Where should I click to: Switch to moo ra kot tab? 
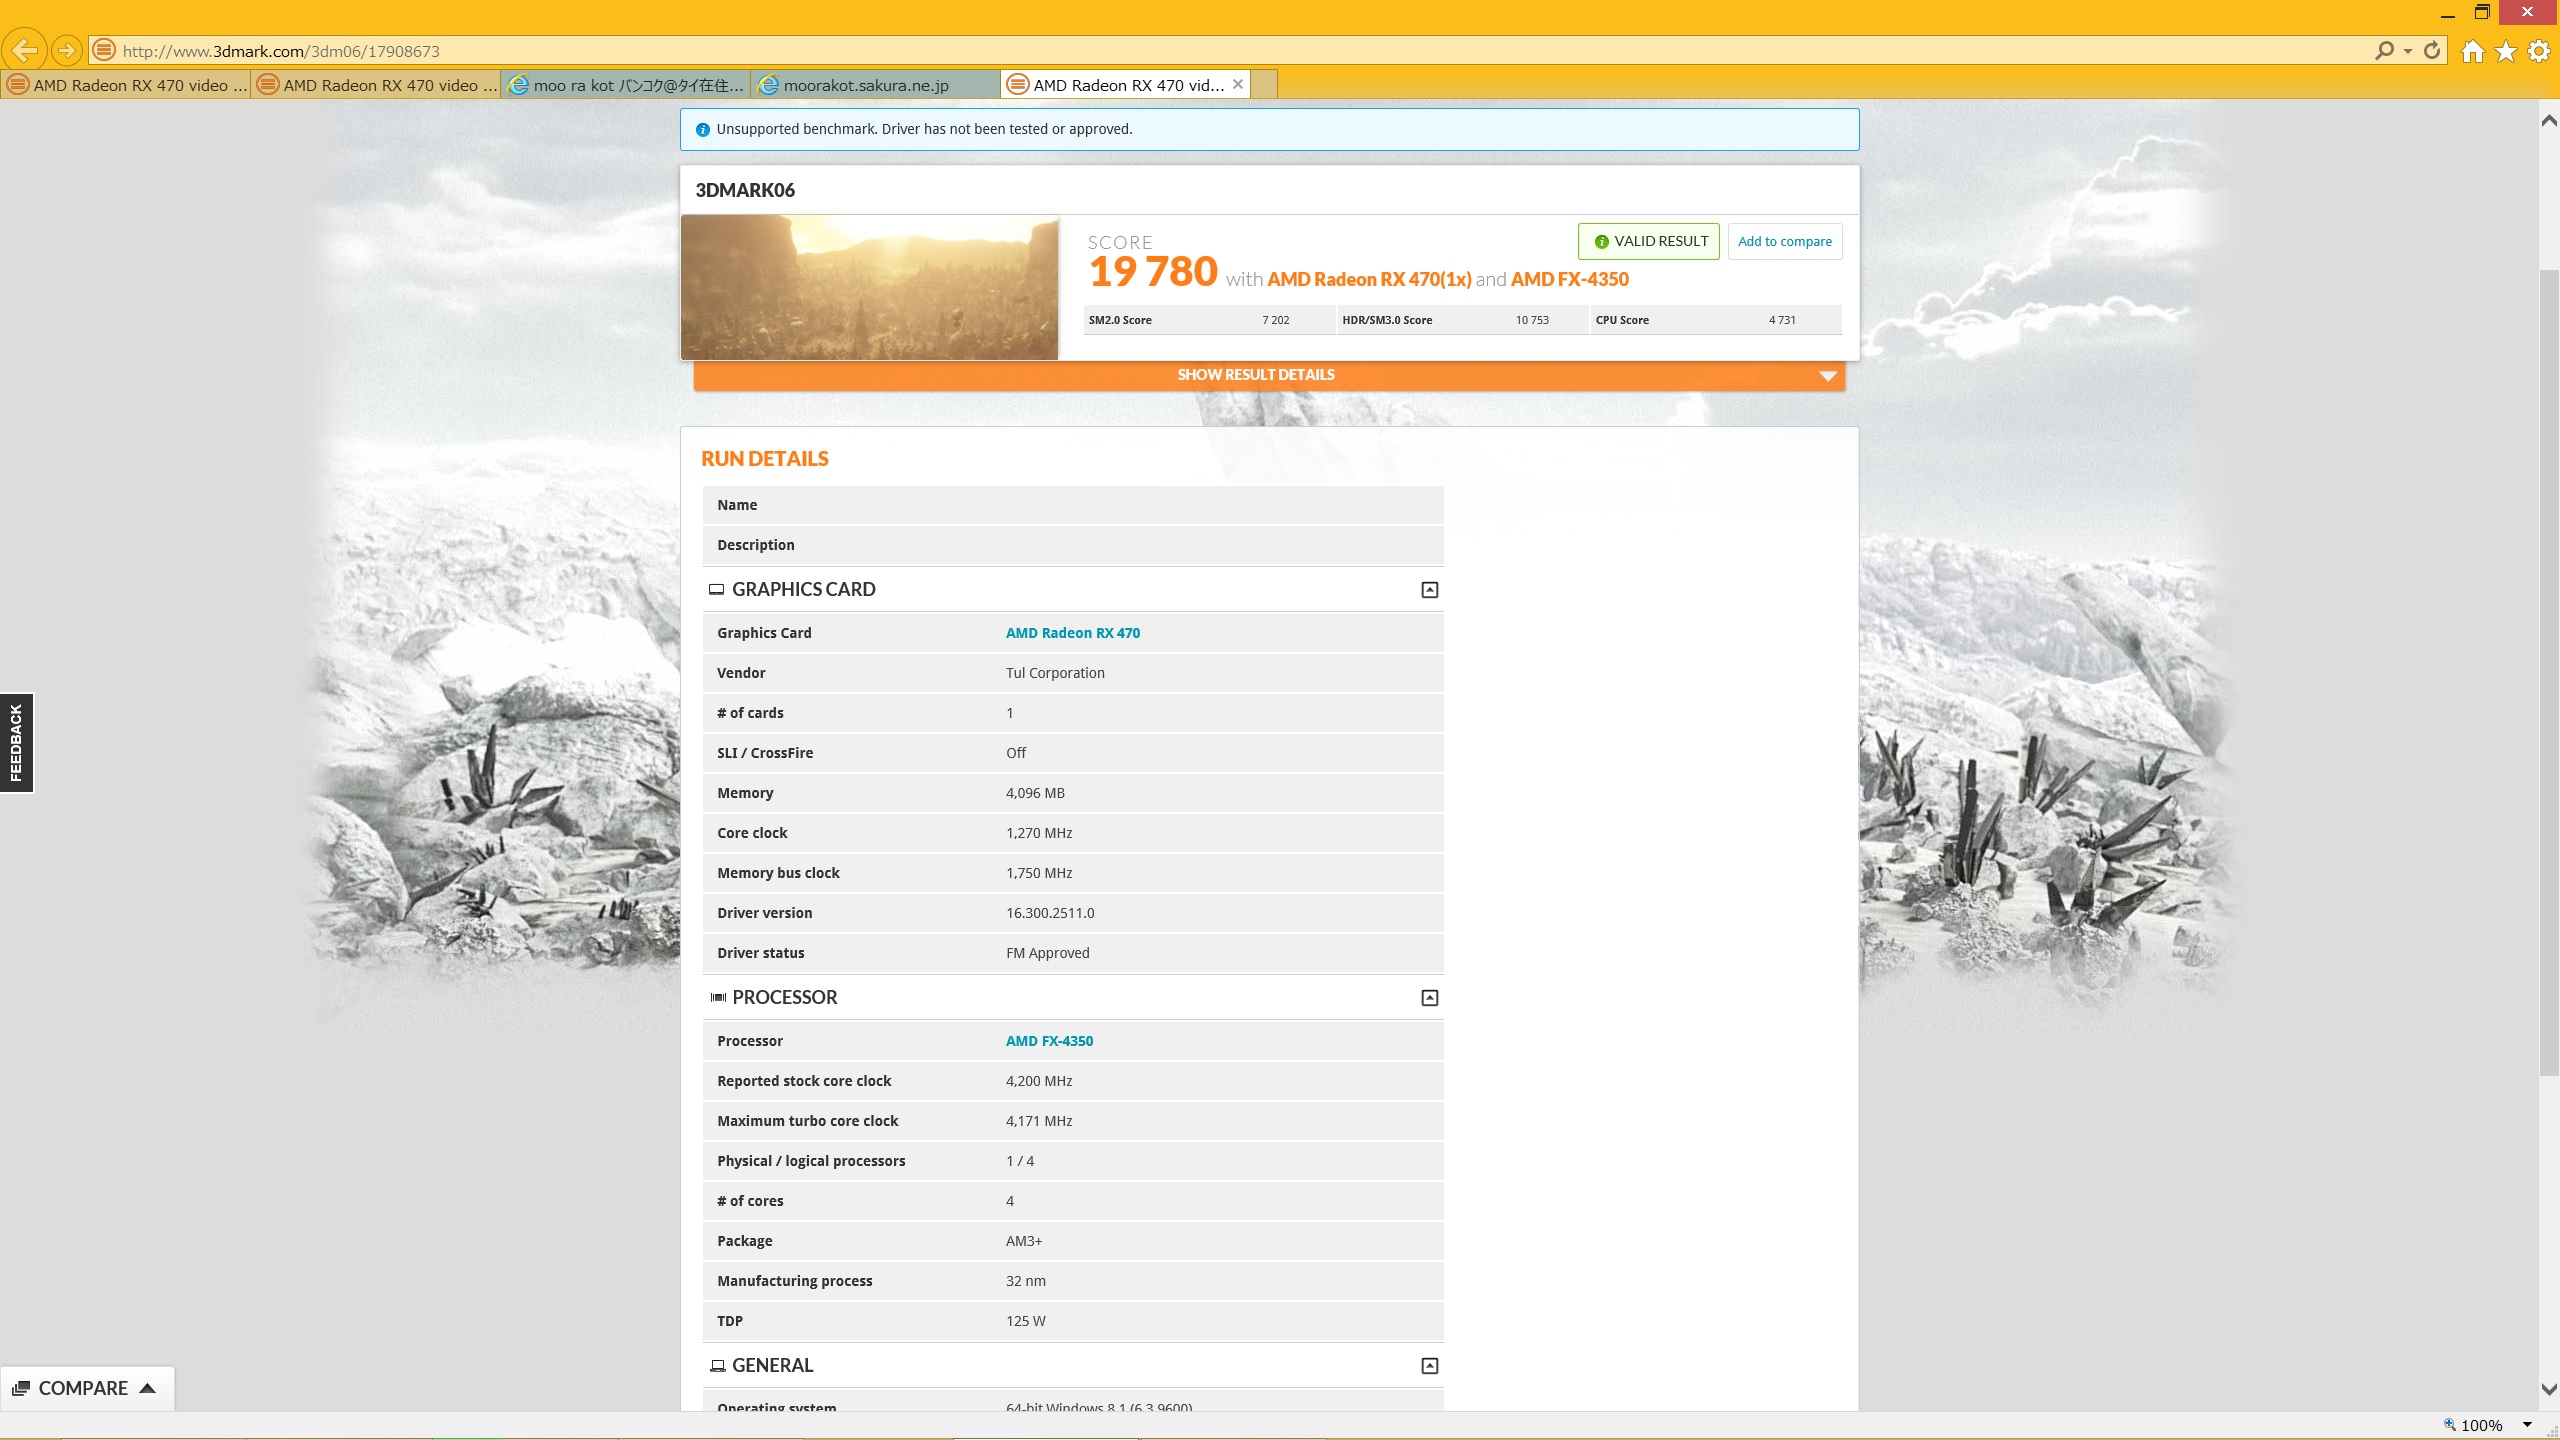point(626,85)
